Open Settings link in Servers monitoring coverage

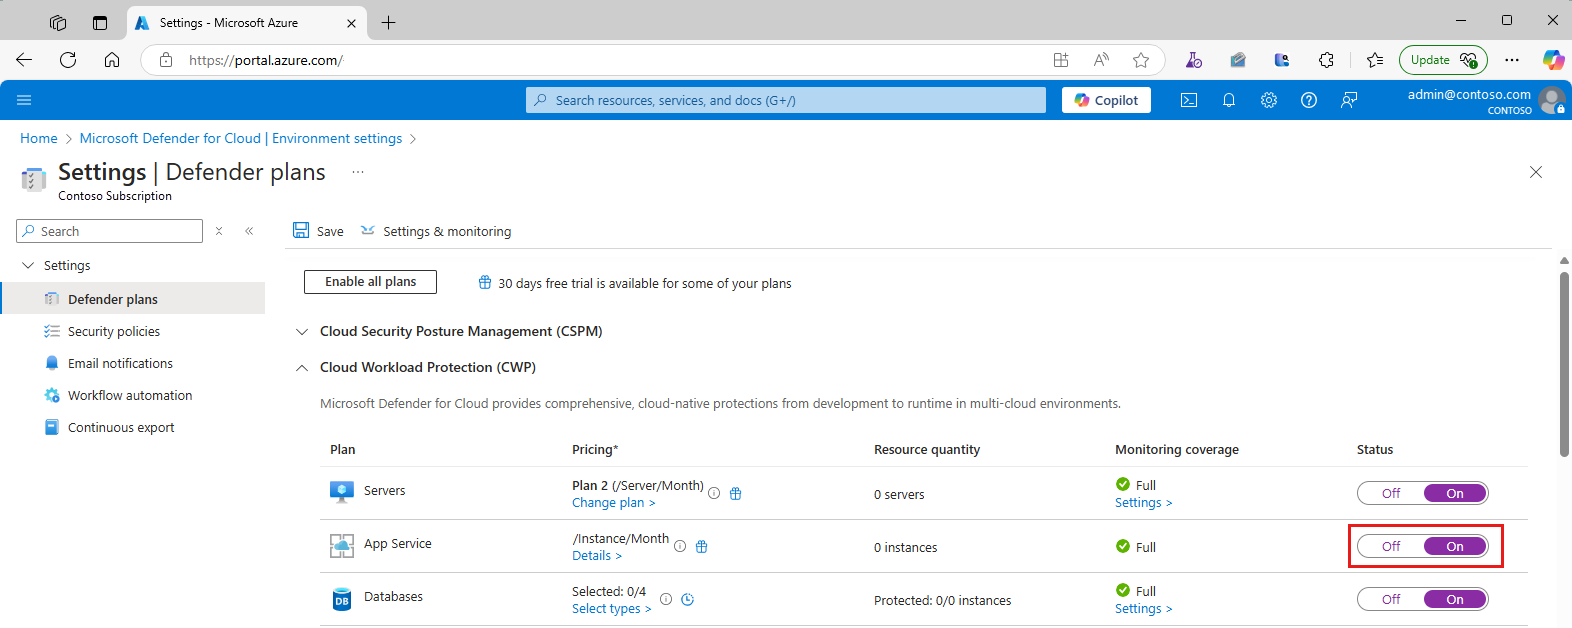coord(1143,503)
